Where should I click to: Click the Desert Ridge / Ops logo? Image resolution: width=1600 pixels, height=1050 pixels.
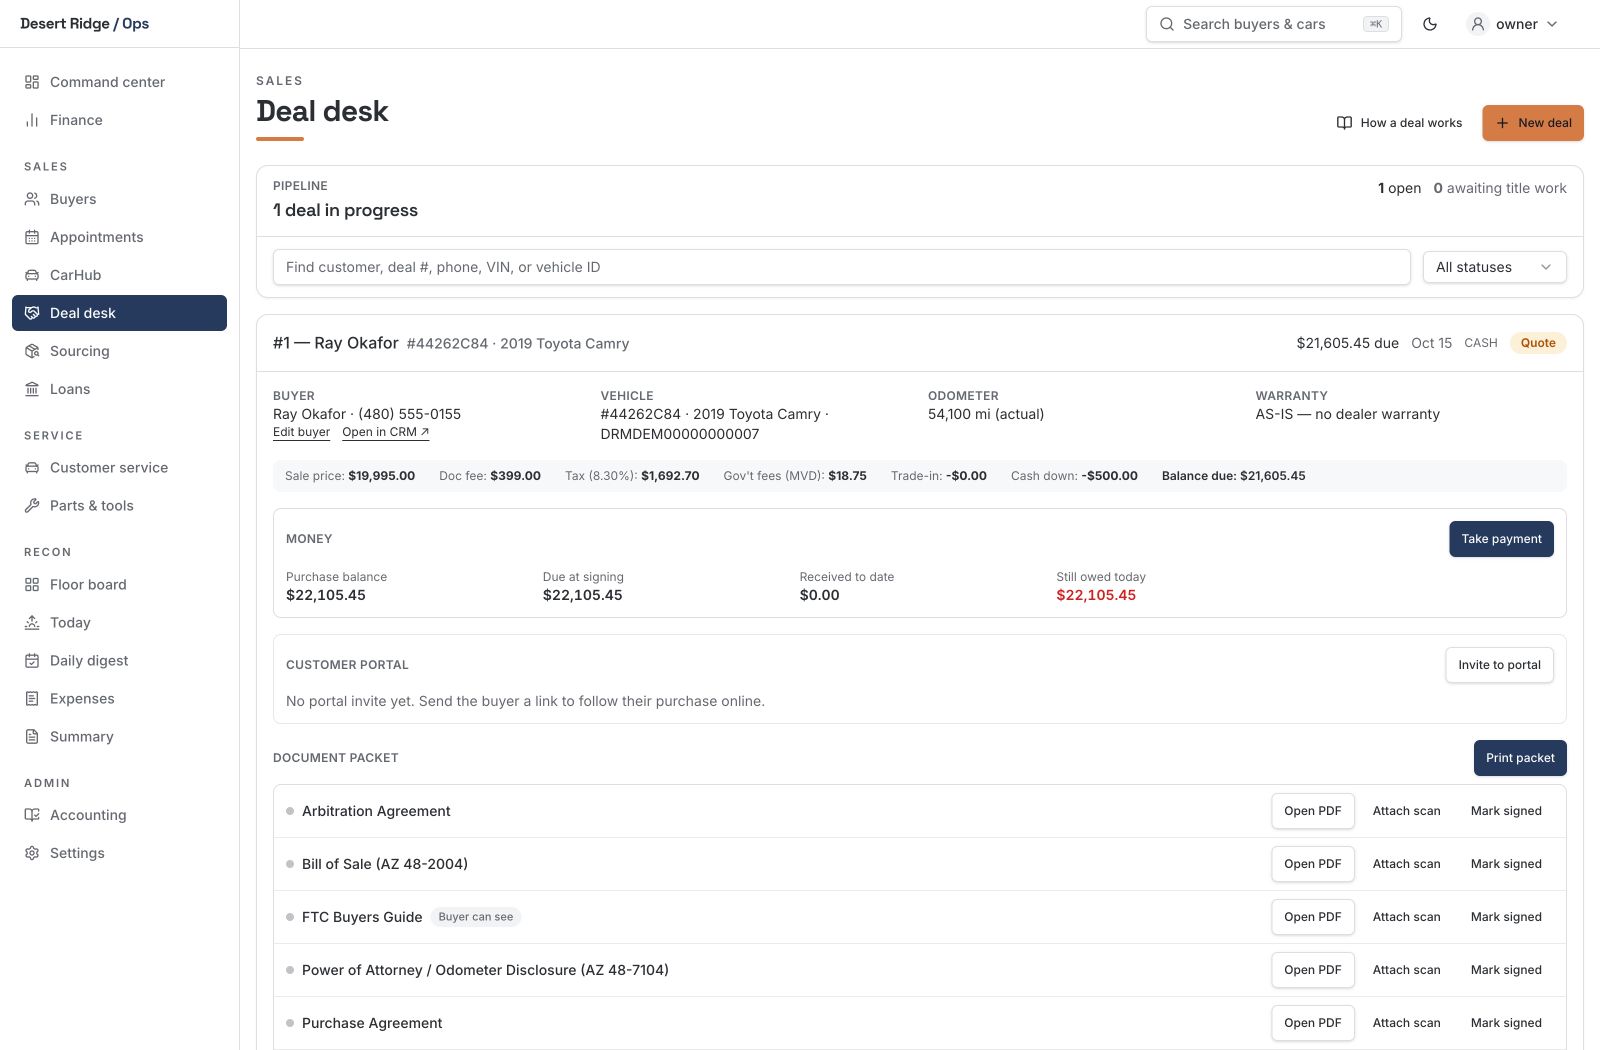tap(85, 24)
